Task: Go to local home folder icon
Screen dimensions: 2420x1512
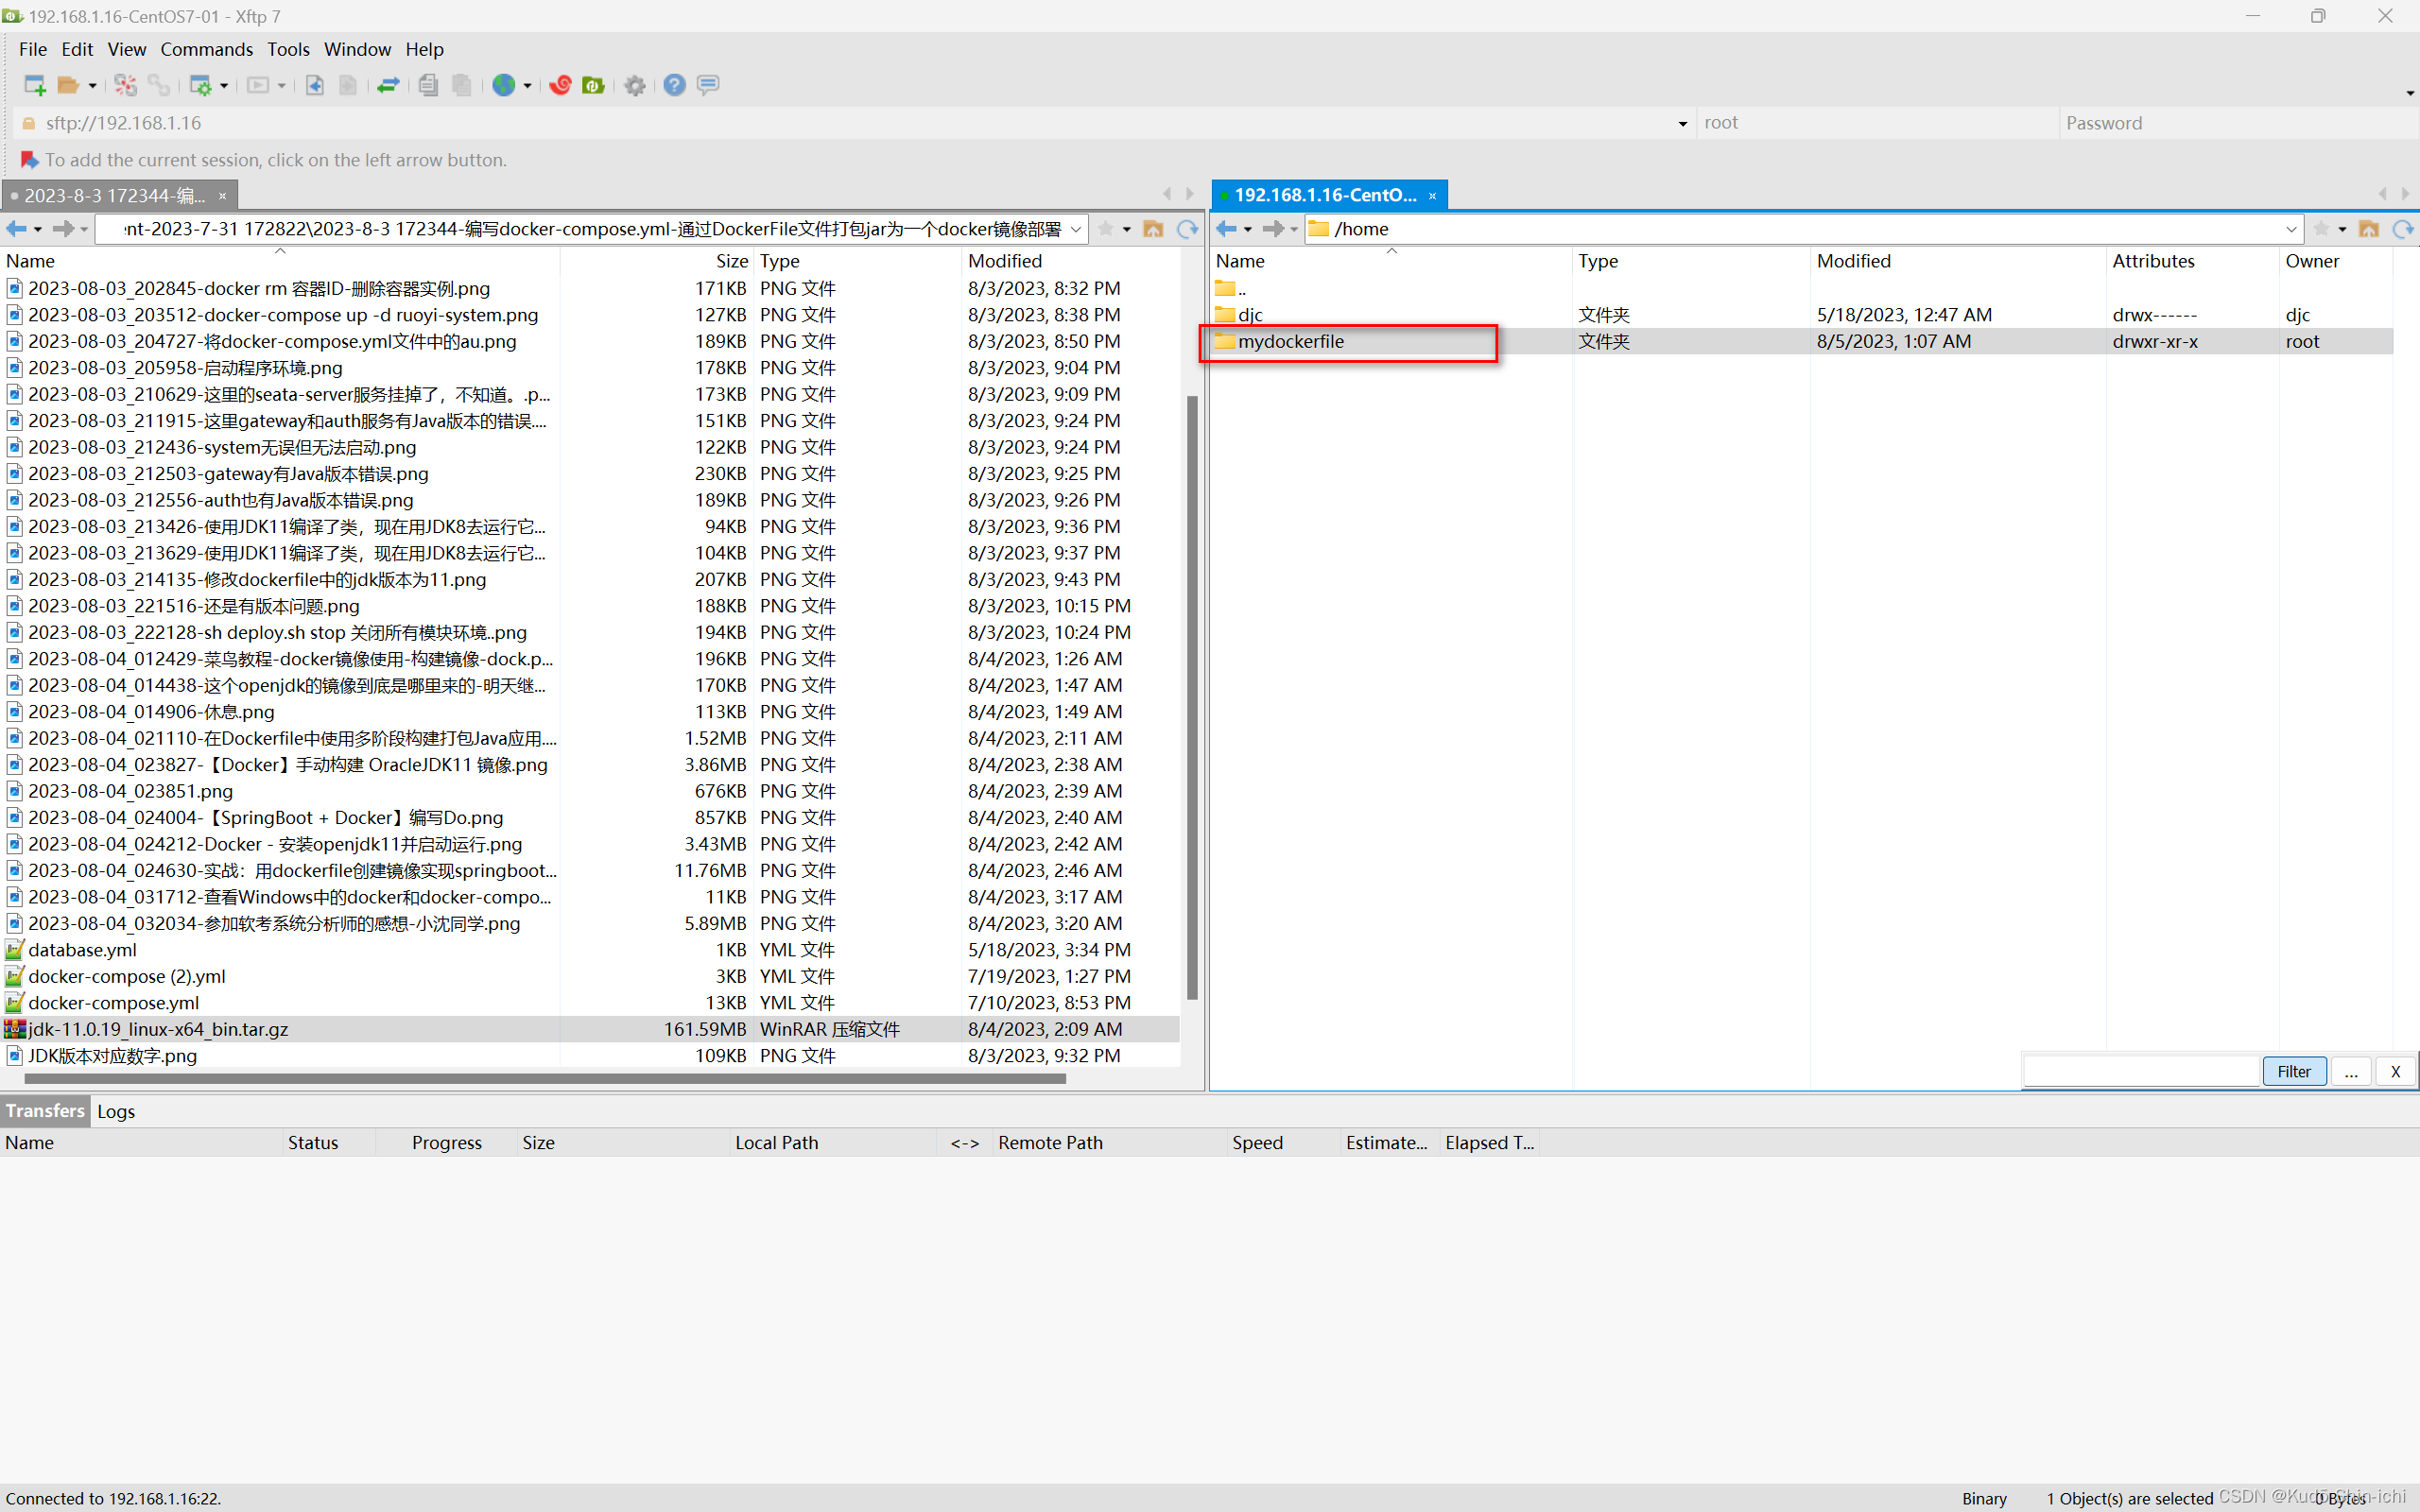Action: point(1153,229)
